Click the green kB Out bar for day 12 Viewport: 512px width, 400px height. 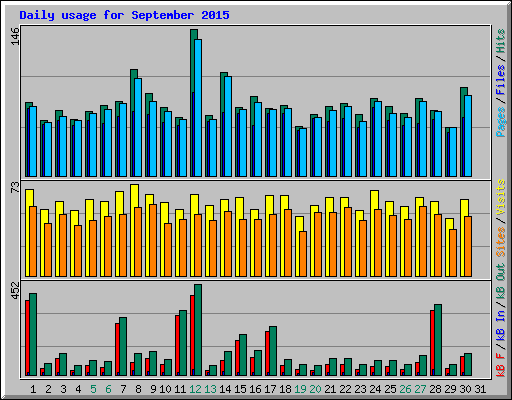click(x=198, y=330)
